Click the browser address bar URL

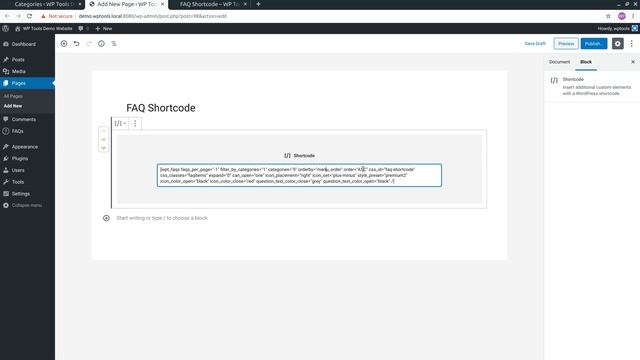coord(152,16)
